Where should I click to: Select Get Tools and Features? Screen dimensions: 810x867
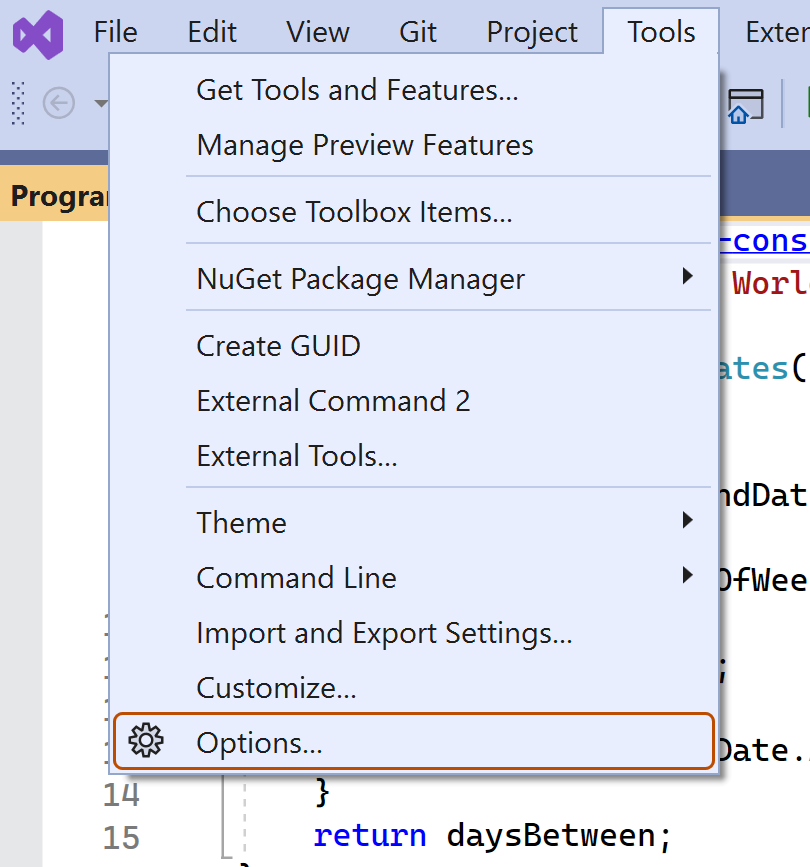click(x=356, y=90)
